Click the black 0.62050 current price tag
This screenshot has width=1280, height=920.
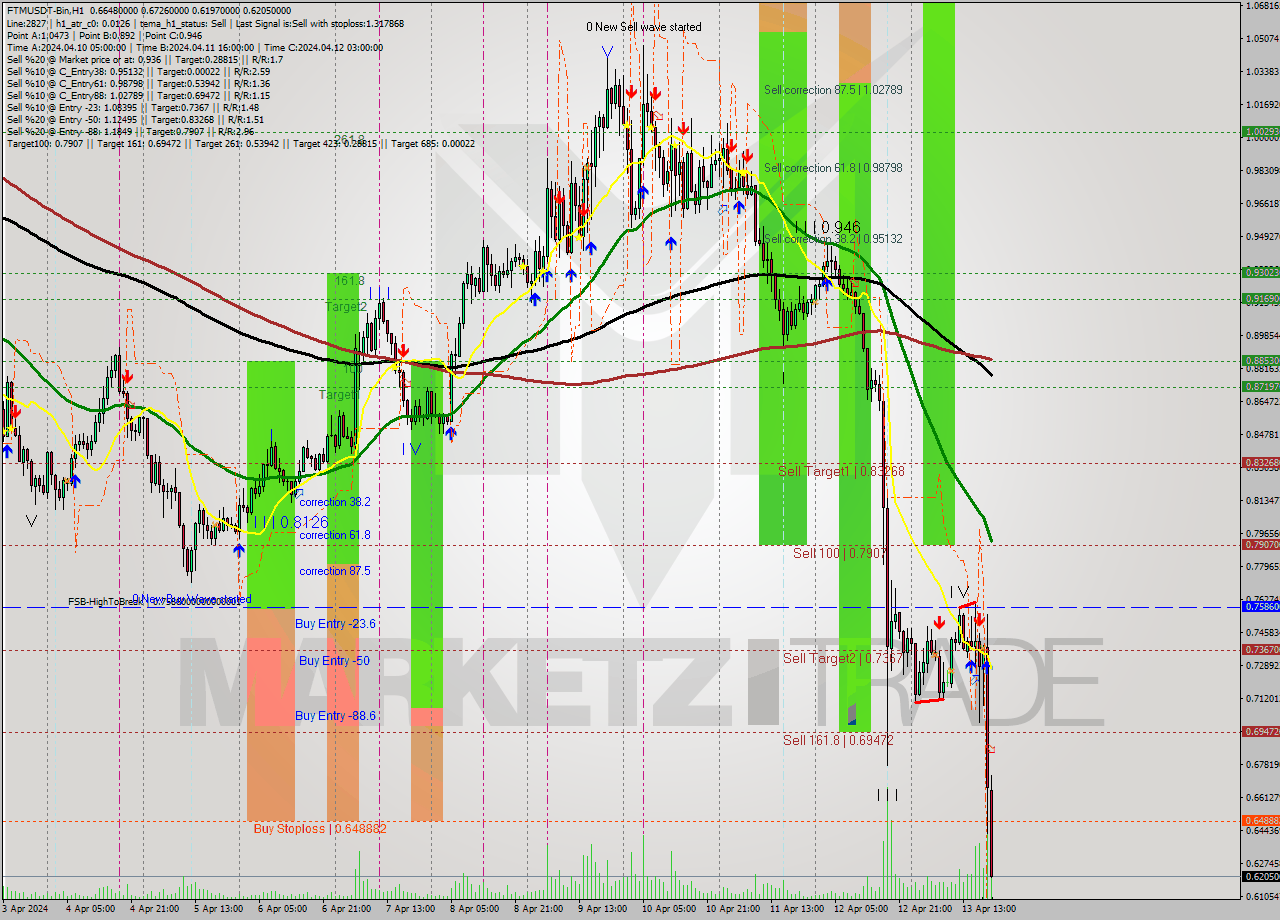(1260, 877)
